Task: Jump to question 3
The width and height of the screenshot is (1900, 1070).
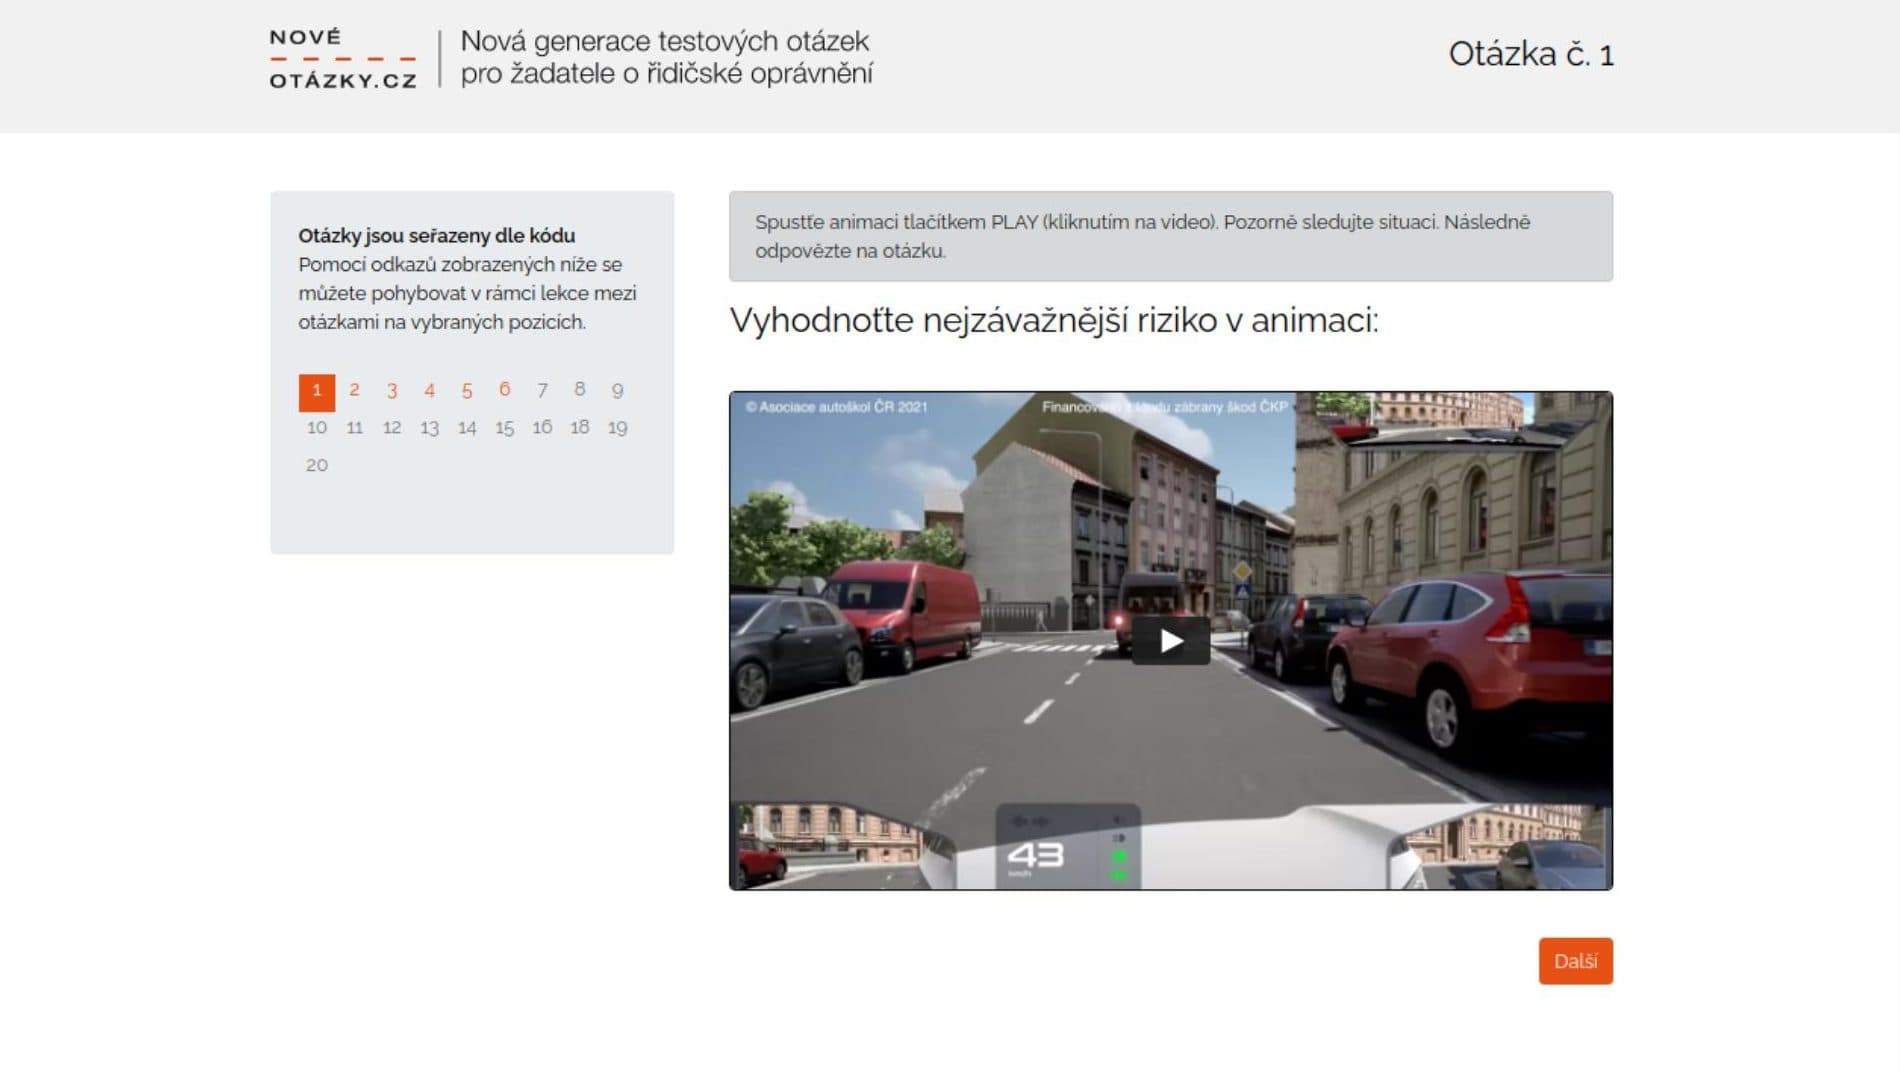Action: [391, 390]
